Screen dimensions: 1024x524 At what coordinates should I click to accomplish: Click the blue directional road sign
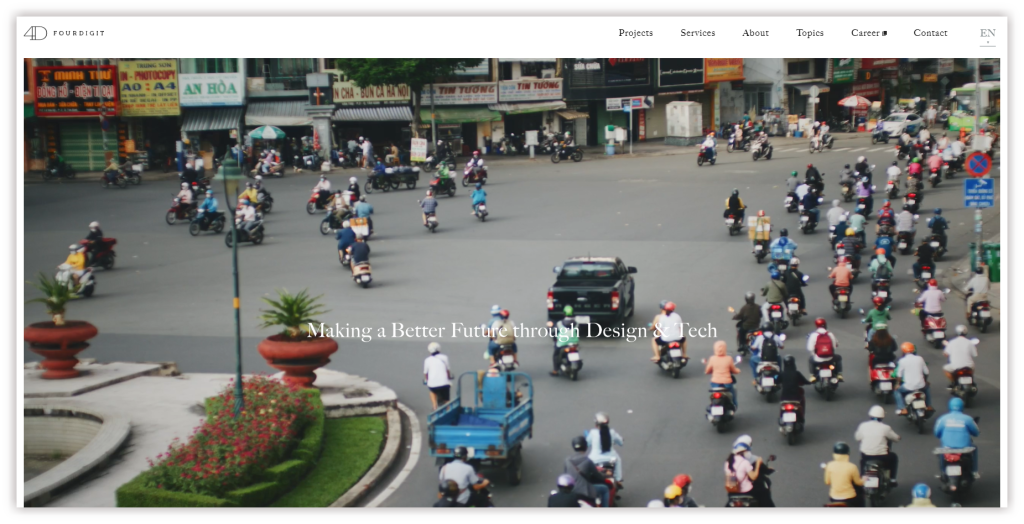click(x=979, y=193)
